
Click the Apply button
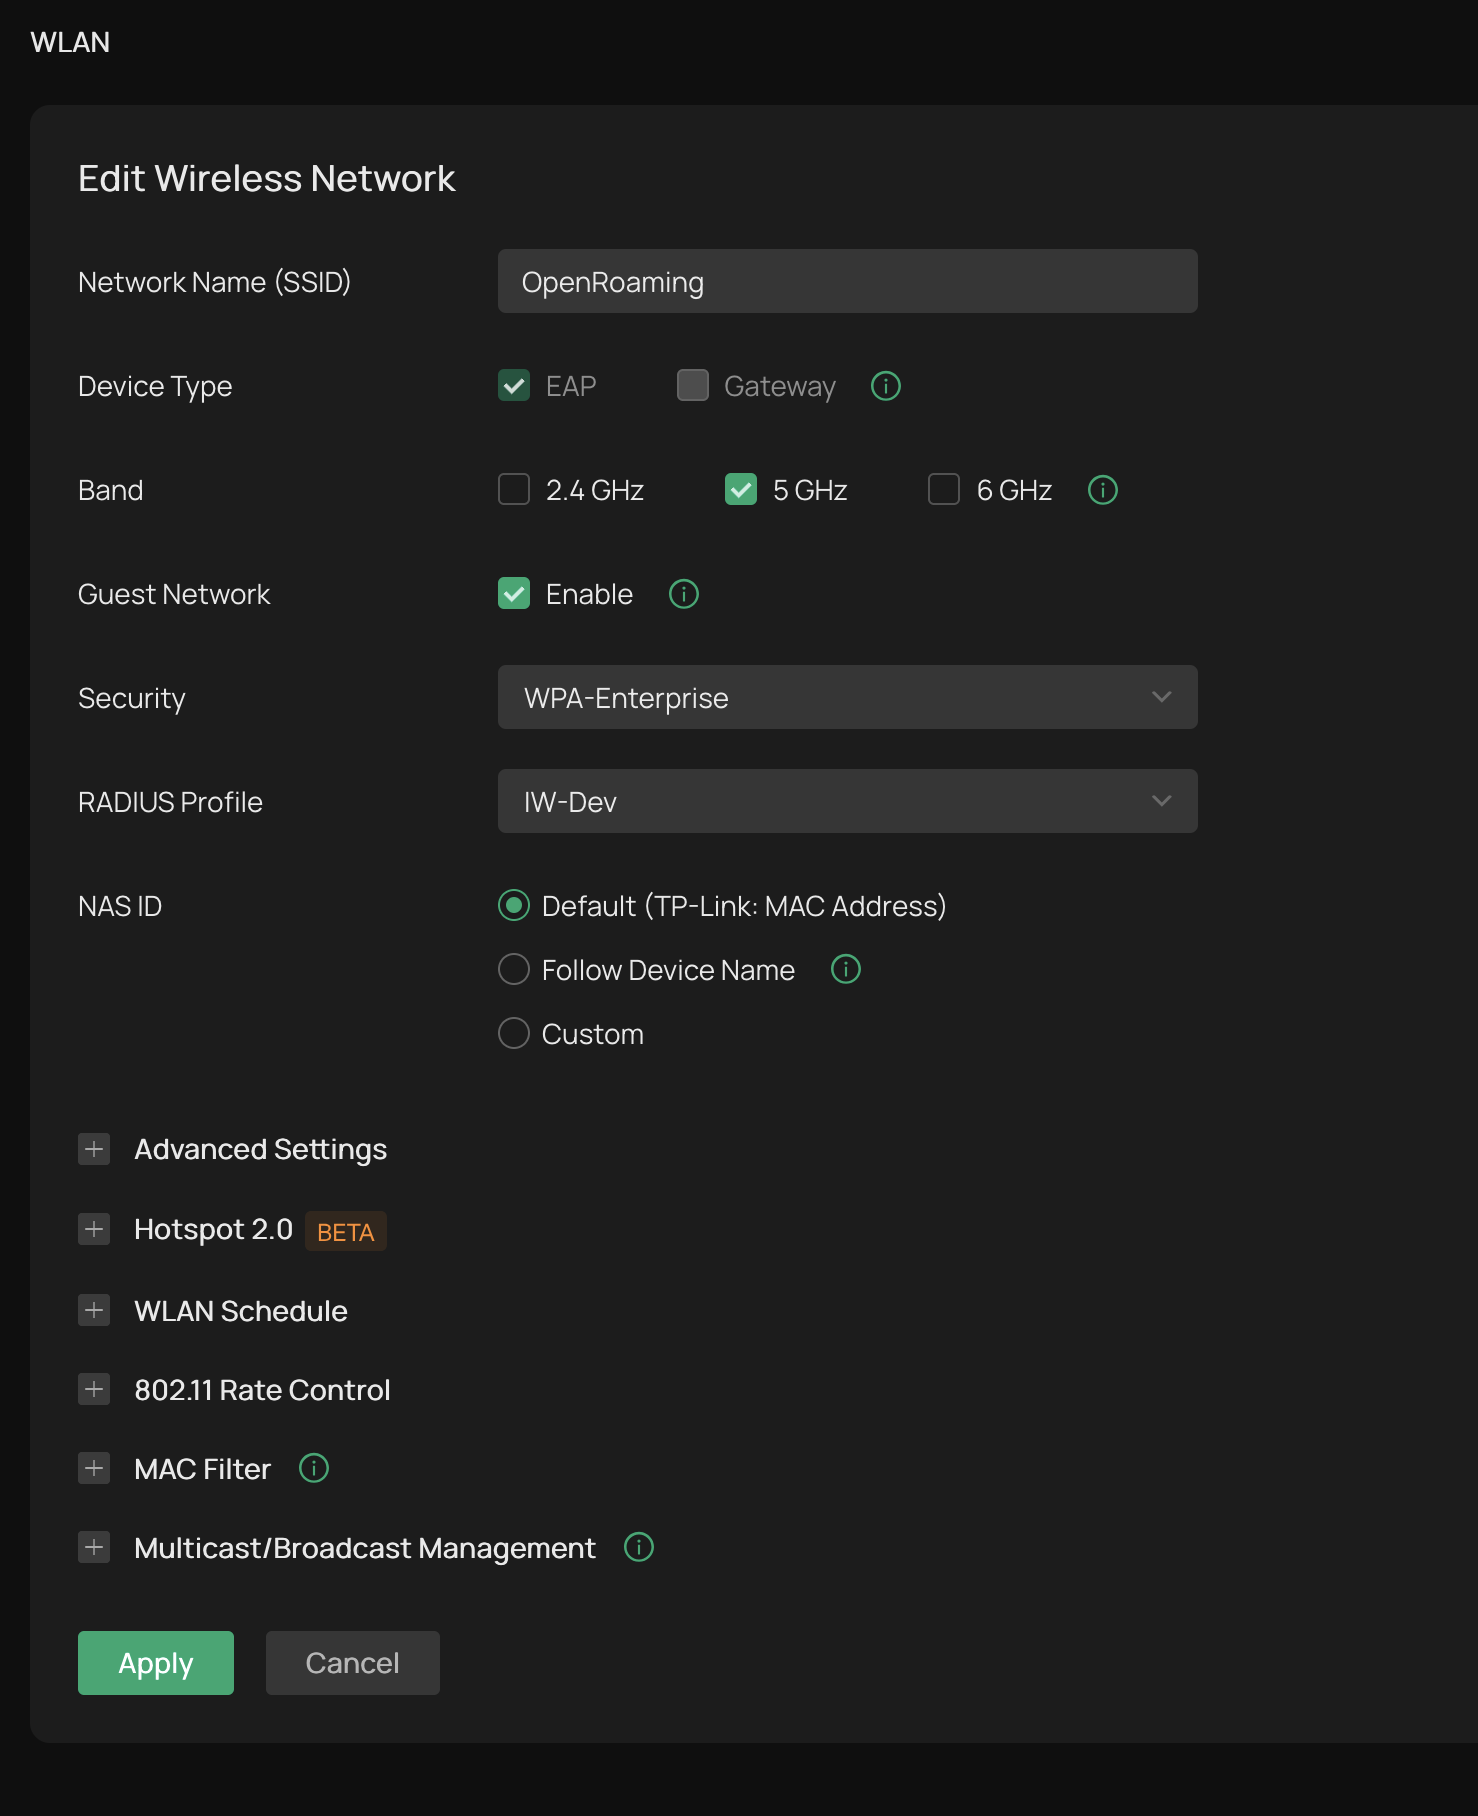156,1663
